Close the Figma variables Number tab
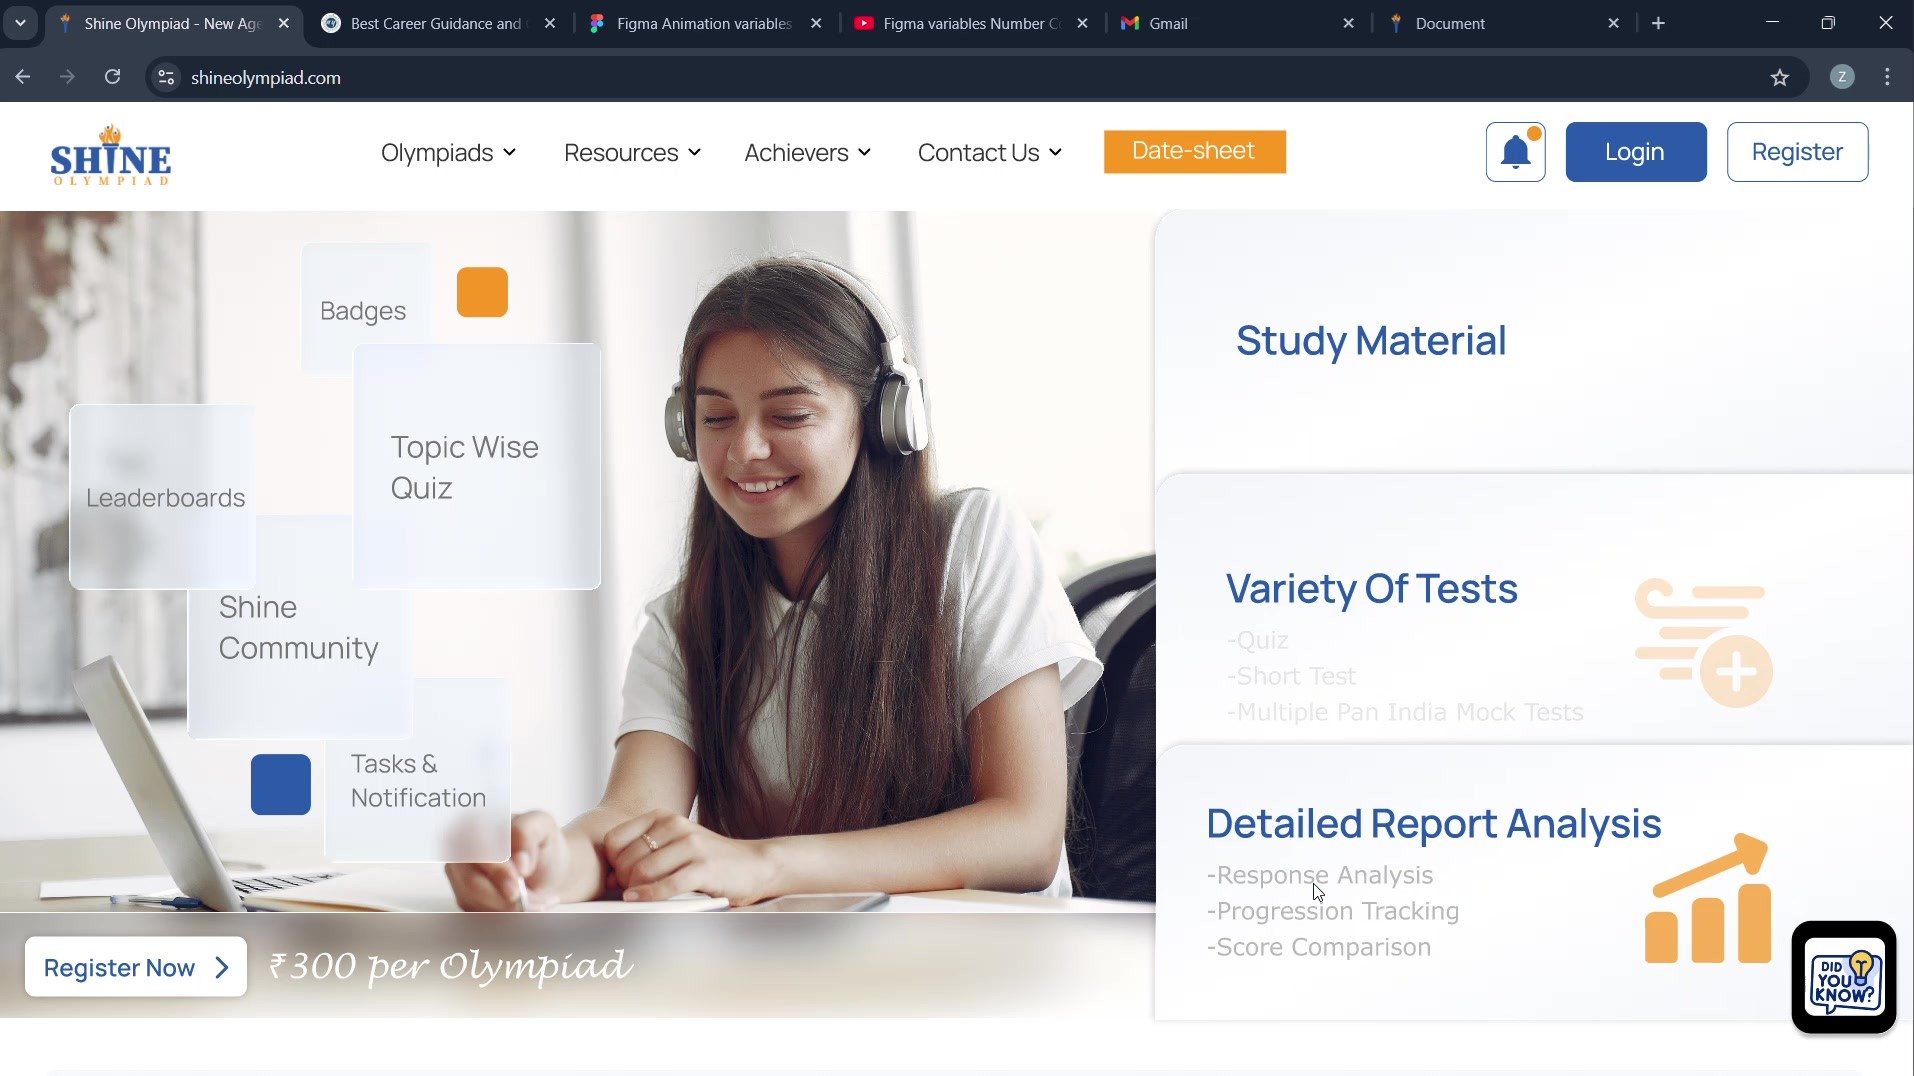The height and width of the screenshot is (1076, 1914). pos(1082,23)
